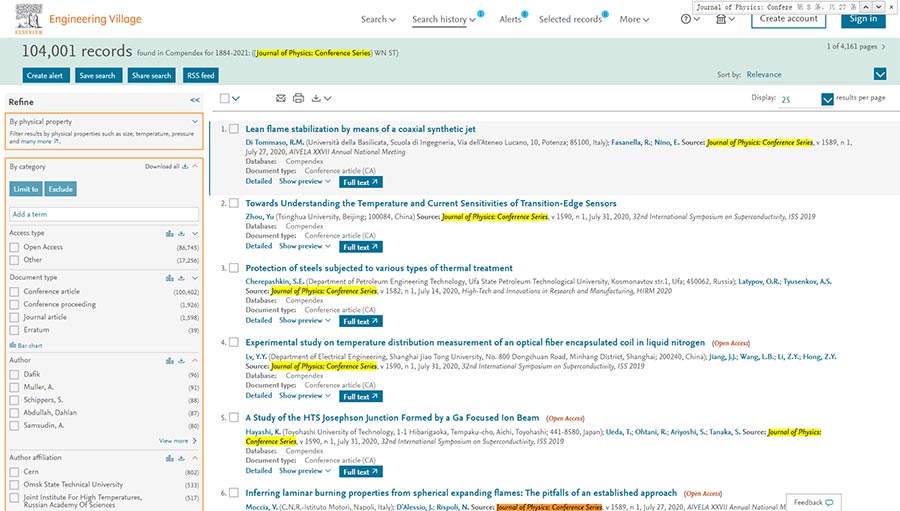Click the Create alert button
900x511 pixels.
(x=45, y=75)
